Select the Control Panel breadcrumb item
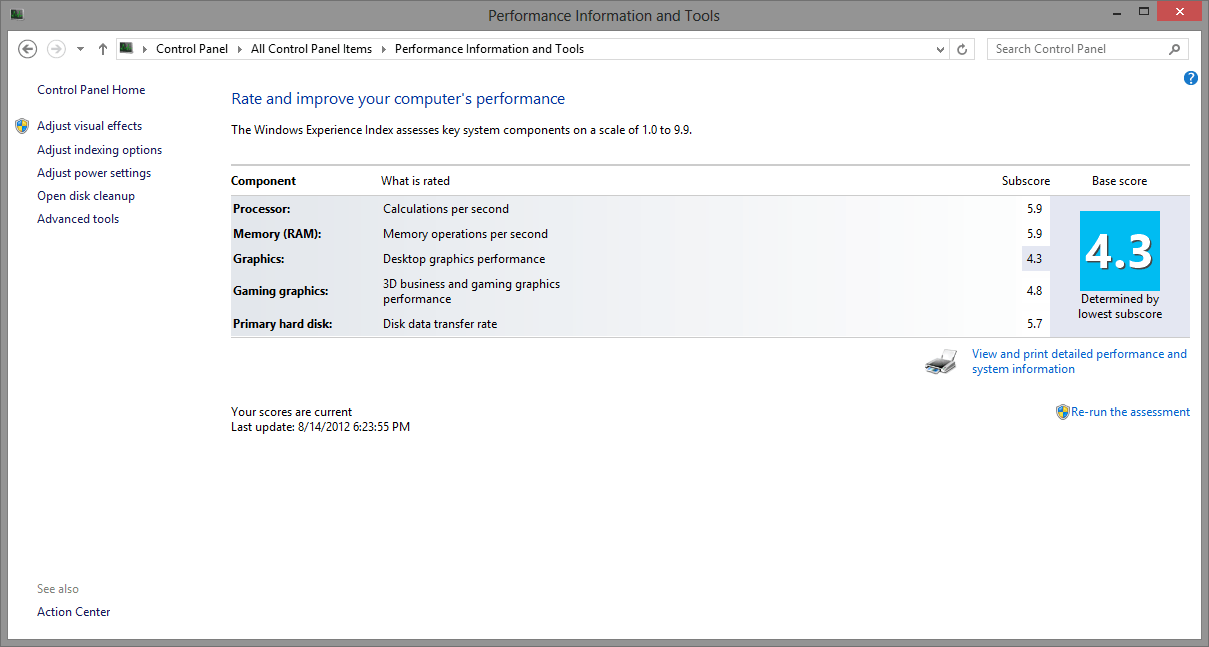The image size is (1209, 647). pyautogui.click(x=192, y=49)
